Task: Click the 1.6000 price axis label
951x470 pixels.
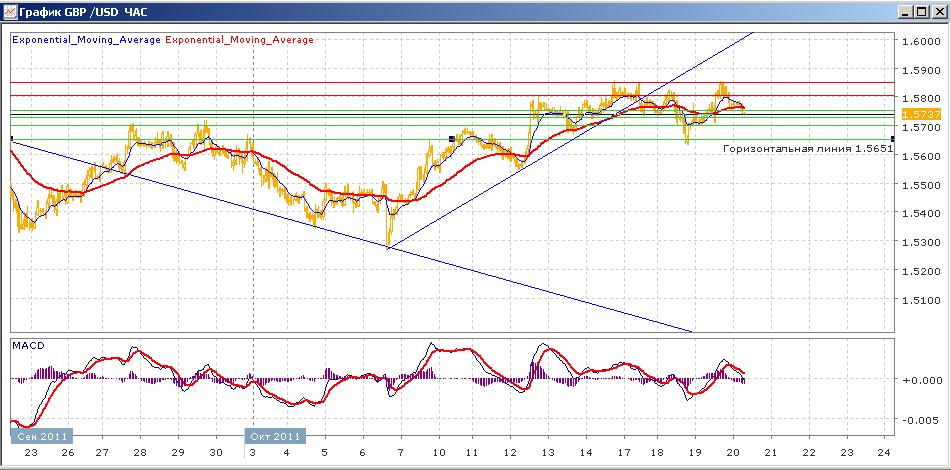Action: 919,41
